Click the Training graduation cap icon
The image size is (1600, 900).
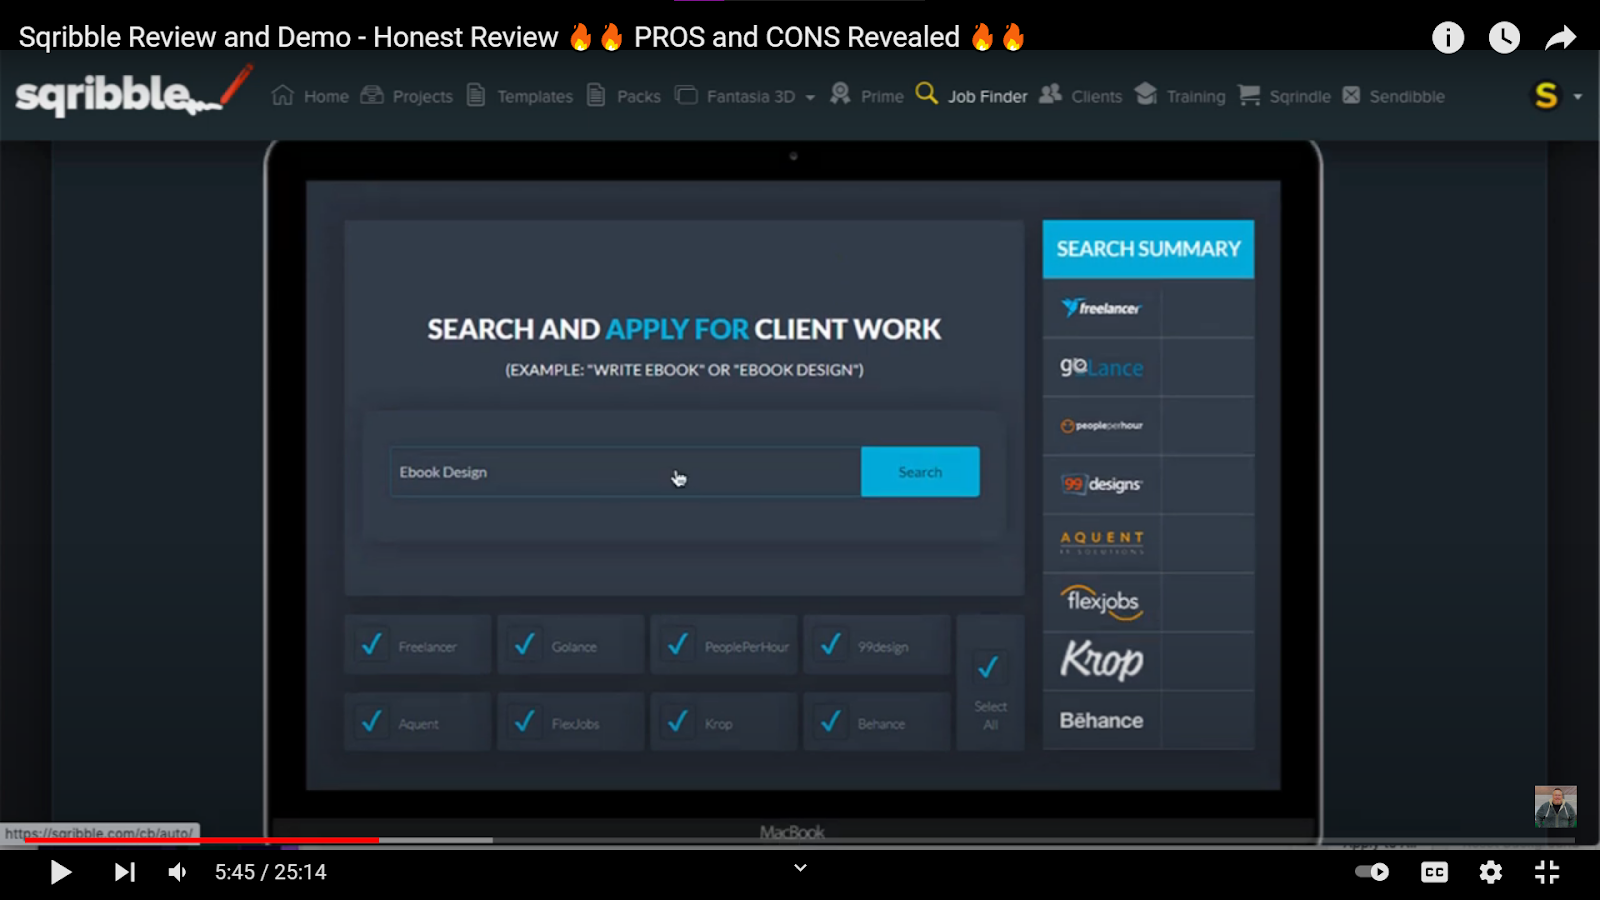[x=1146, y=94]
